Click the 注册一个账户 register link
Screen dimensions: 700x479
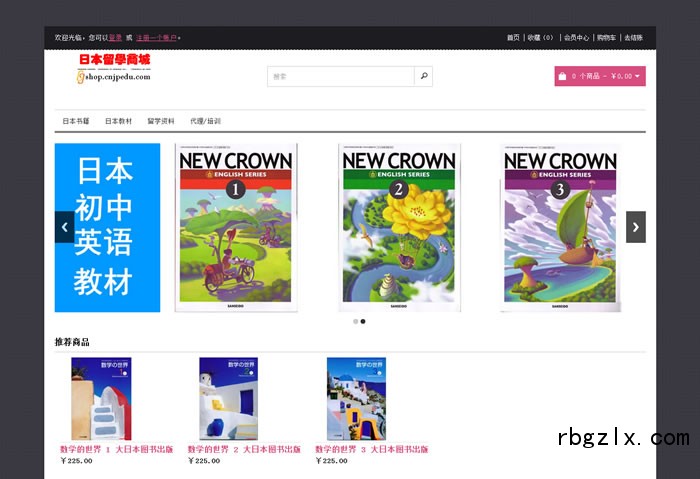coord(156,37)
